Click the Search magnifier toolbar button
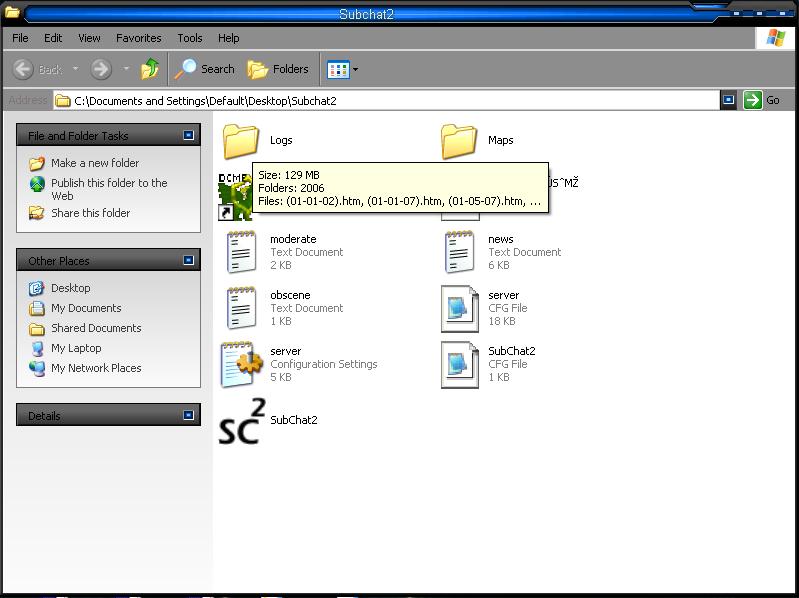799x598 pixels. click(x=204, y=69)
